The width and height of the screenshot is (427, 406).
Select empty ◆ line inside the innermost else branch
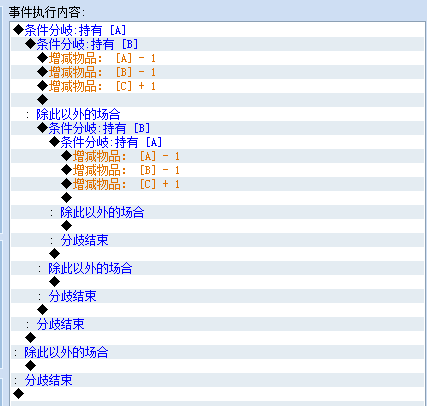(217, 226)
